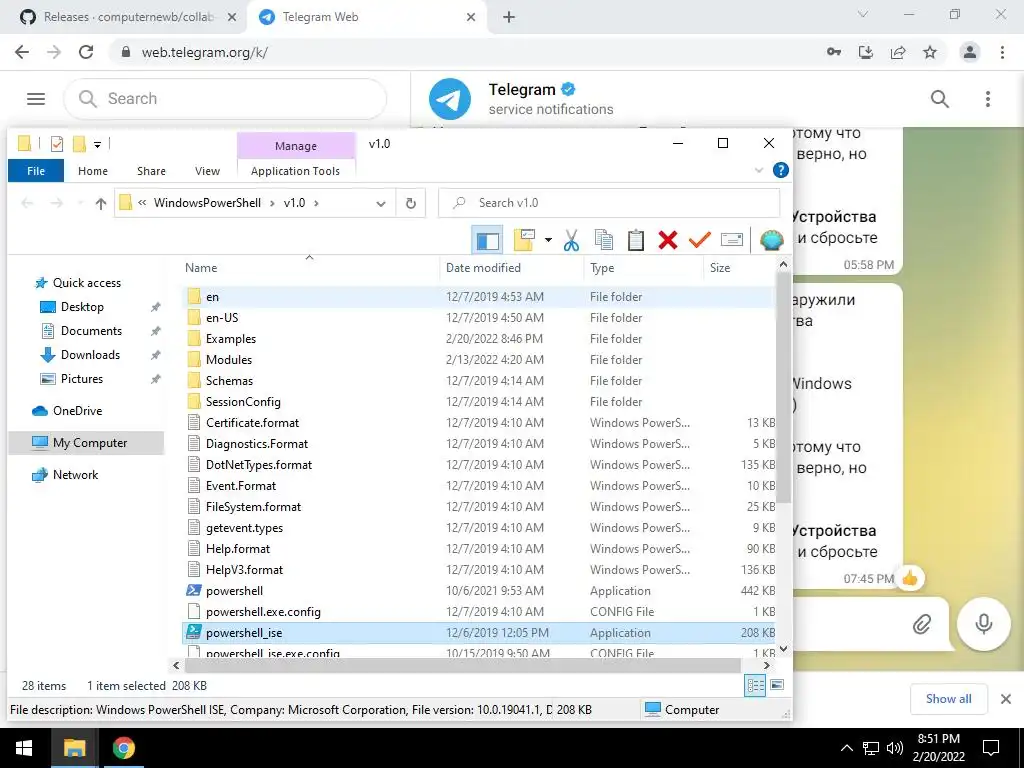Open Downloads in the navigation pane
1024x768 pixels.
coord(90,355)
